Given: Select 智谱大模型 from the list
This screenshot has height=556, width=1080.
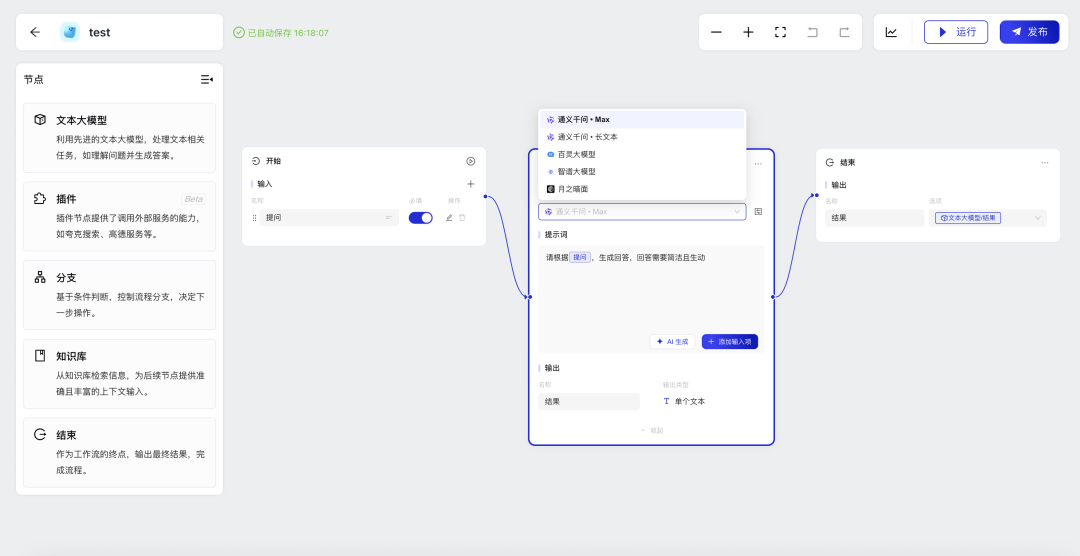Looking at the screenshot, I should pos(642,172).
